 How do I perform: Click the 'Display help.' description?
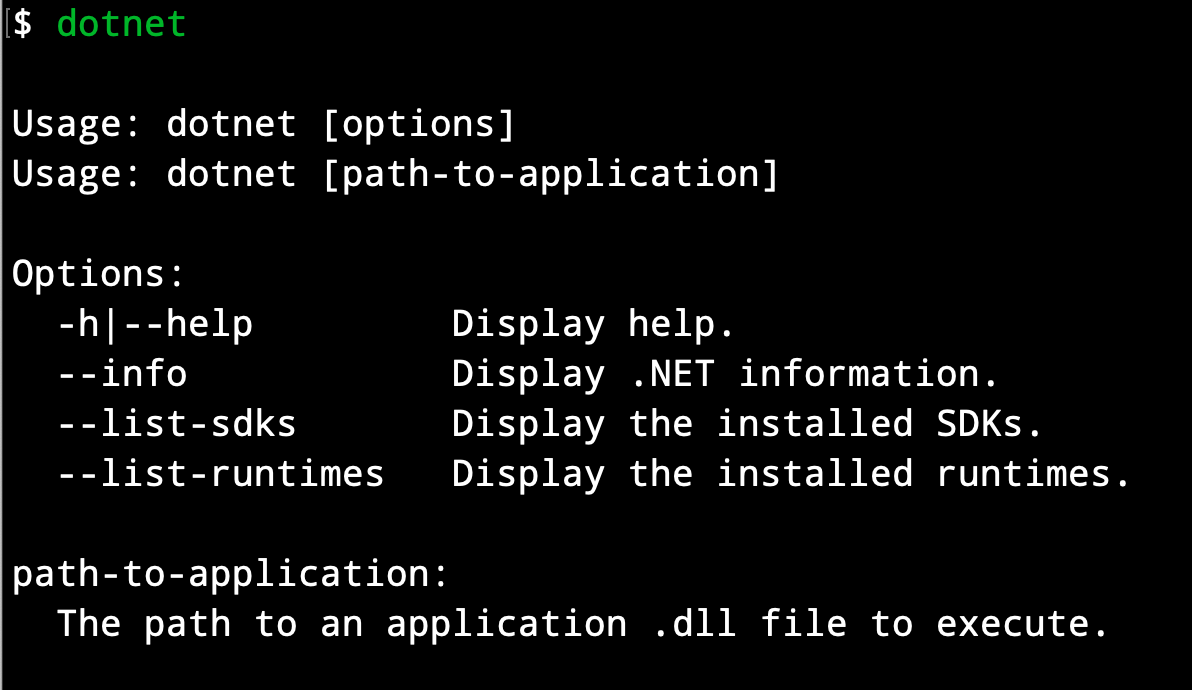pyautogui.click(x=593, y=324)
